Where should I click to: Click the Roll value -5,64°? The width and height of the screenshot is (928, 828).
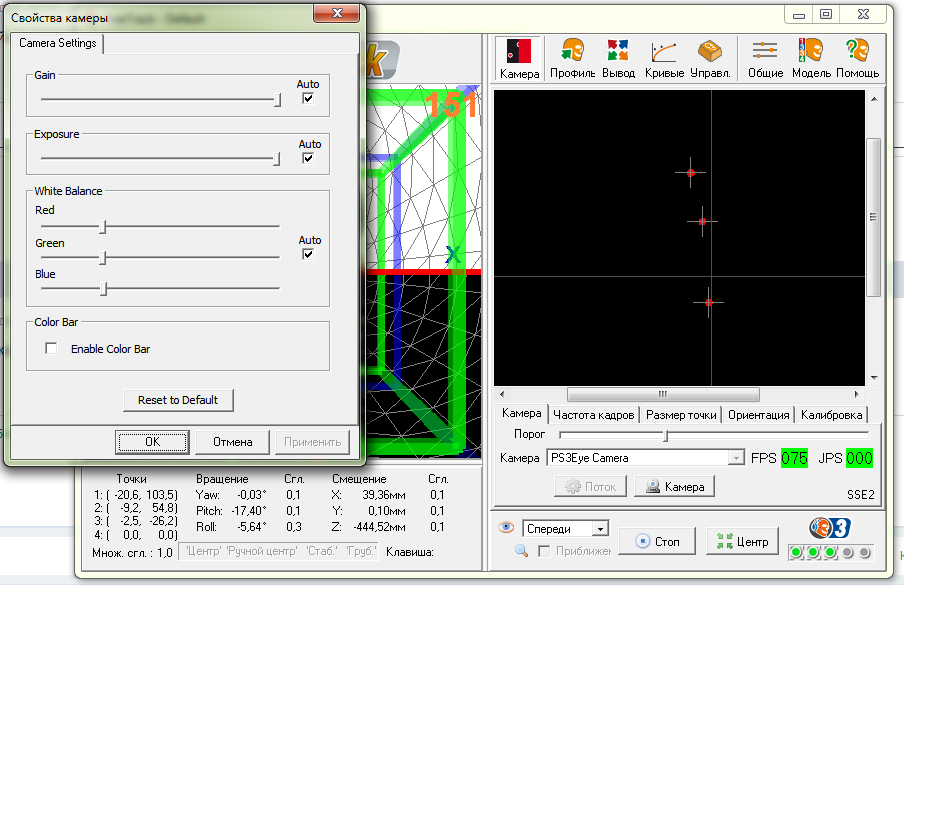(x=252, y=527)
